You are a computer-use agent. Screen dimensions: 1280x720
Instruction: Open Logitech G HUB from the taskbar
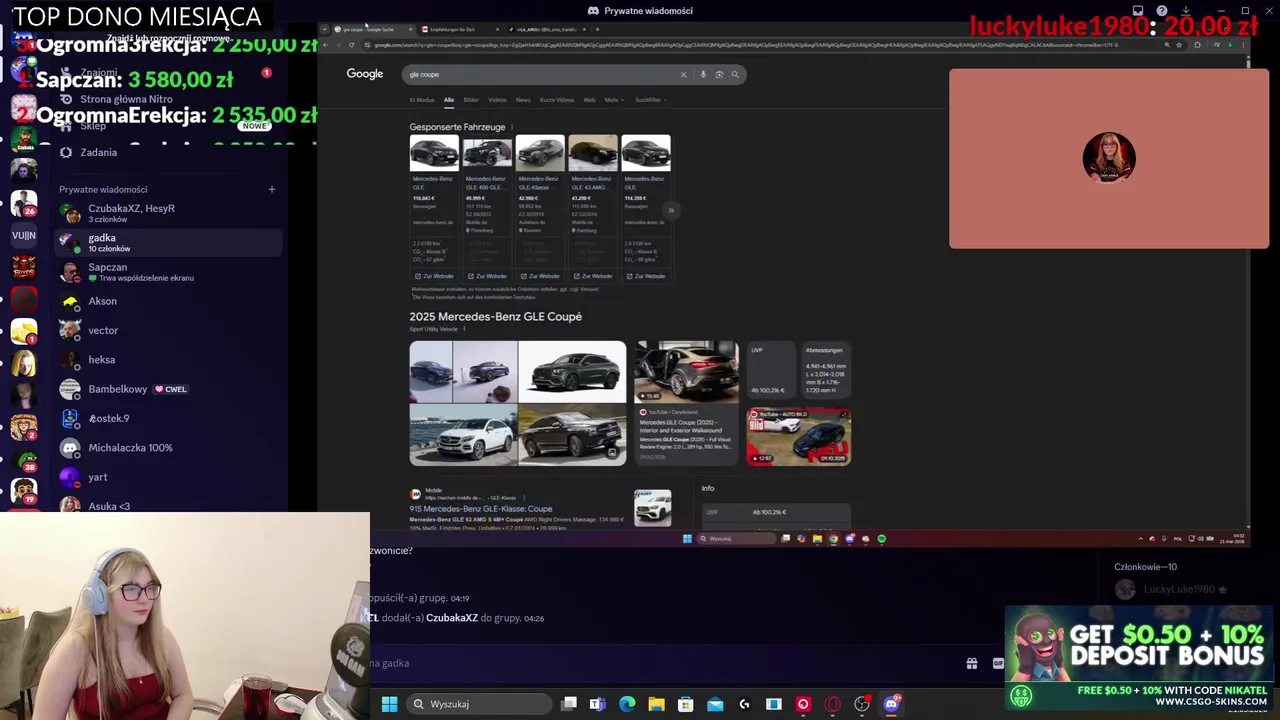tap(744, 704)
